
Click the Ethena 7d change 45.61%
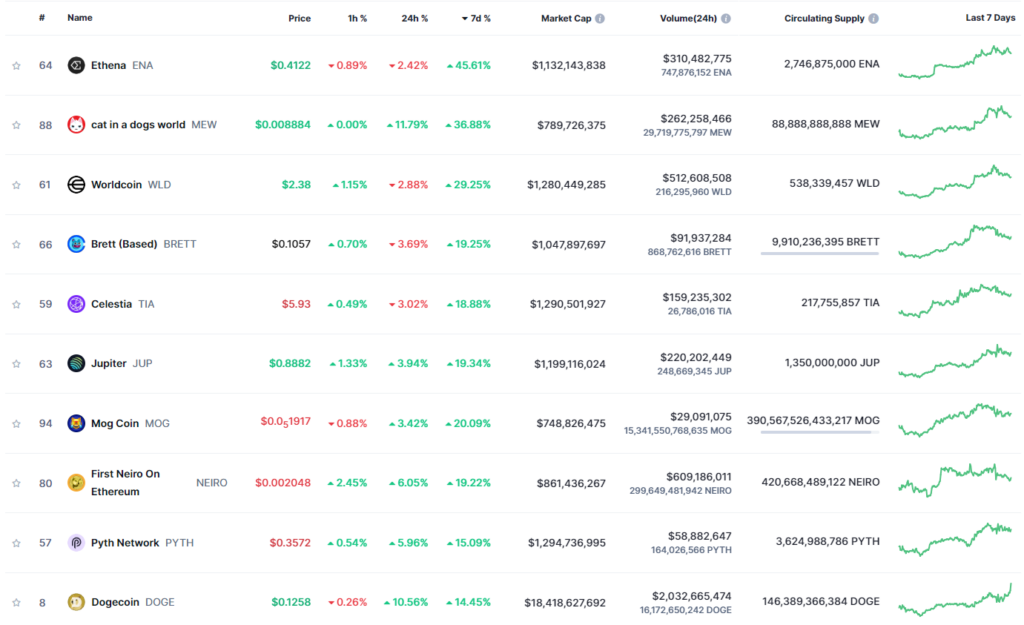pyautogui.click(x=469, y=65)
